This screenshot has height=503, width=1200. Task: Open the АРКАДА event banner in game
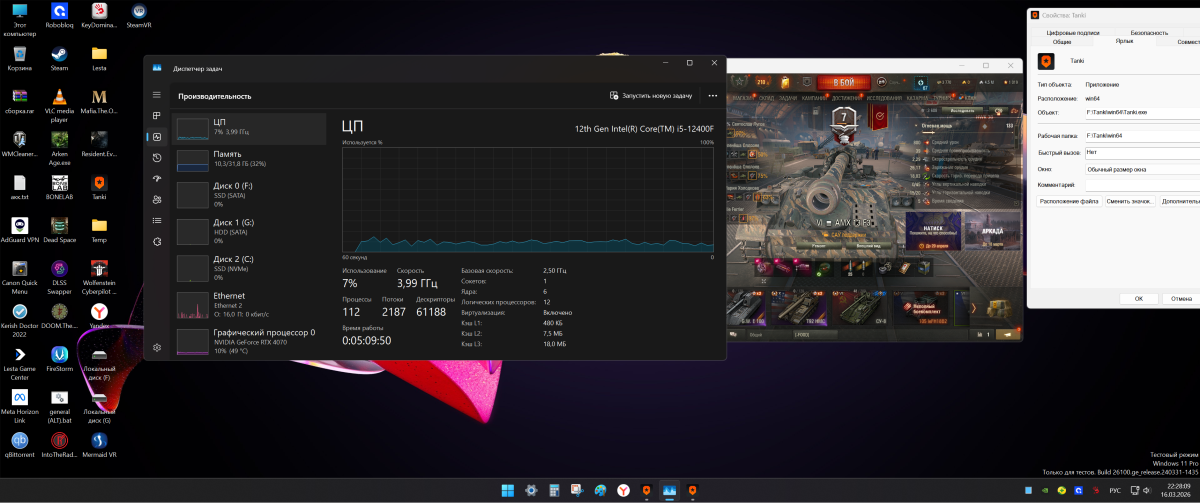click(991, 231)
